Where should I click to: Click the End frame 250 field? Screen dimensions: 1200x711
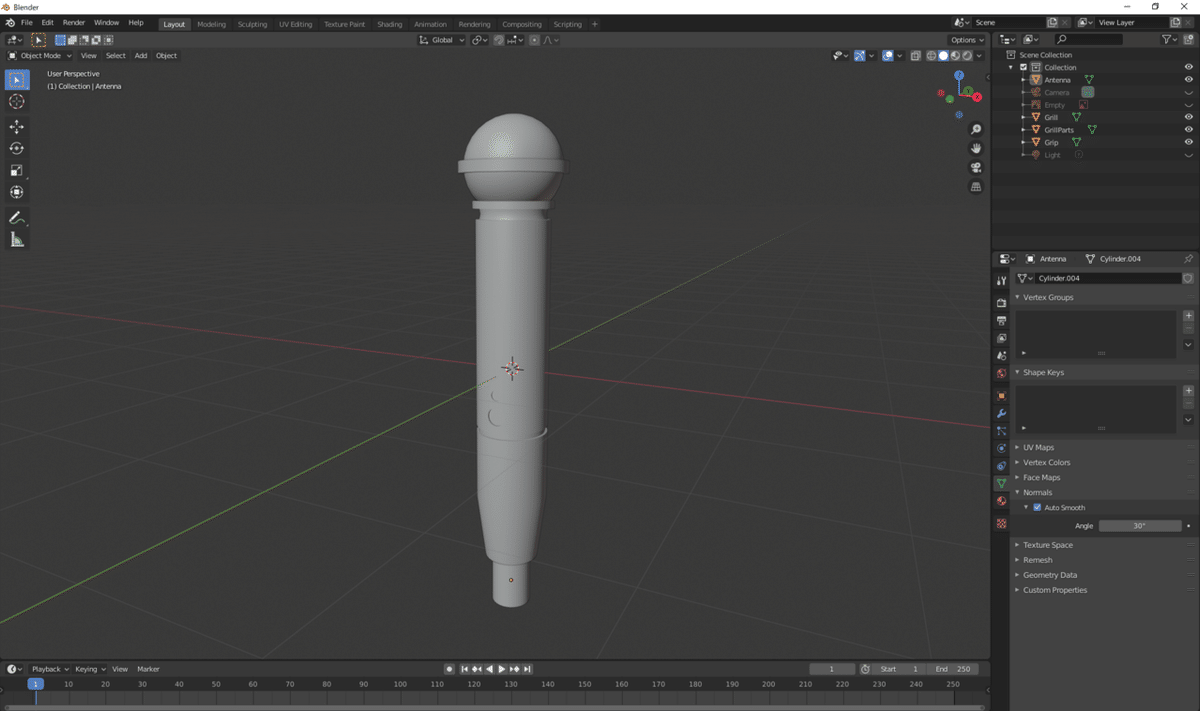tap(952, 669)
